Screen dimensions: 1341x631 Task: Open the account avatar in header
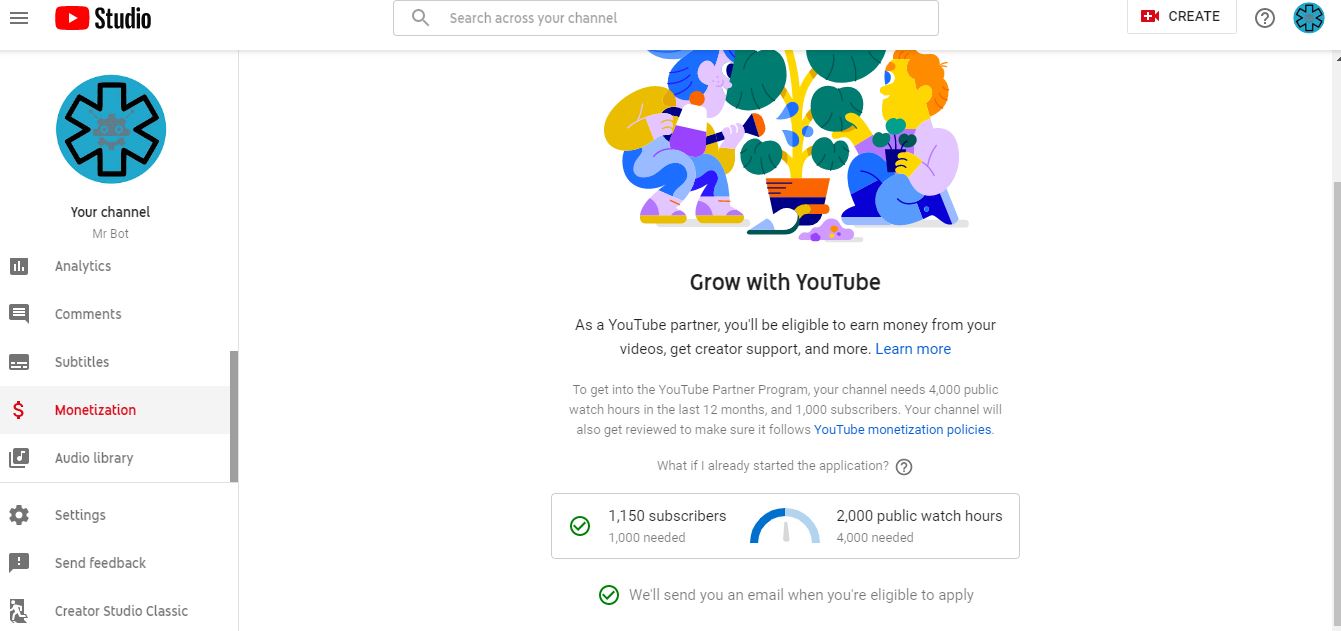tap(1309, 18)
